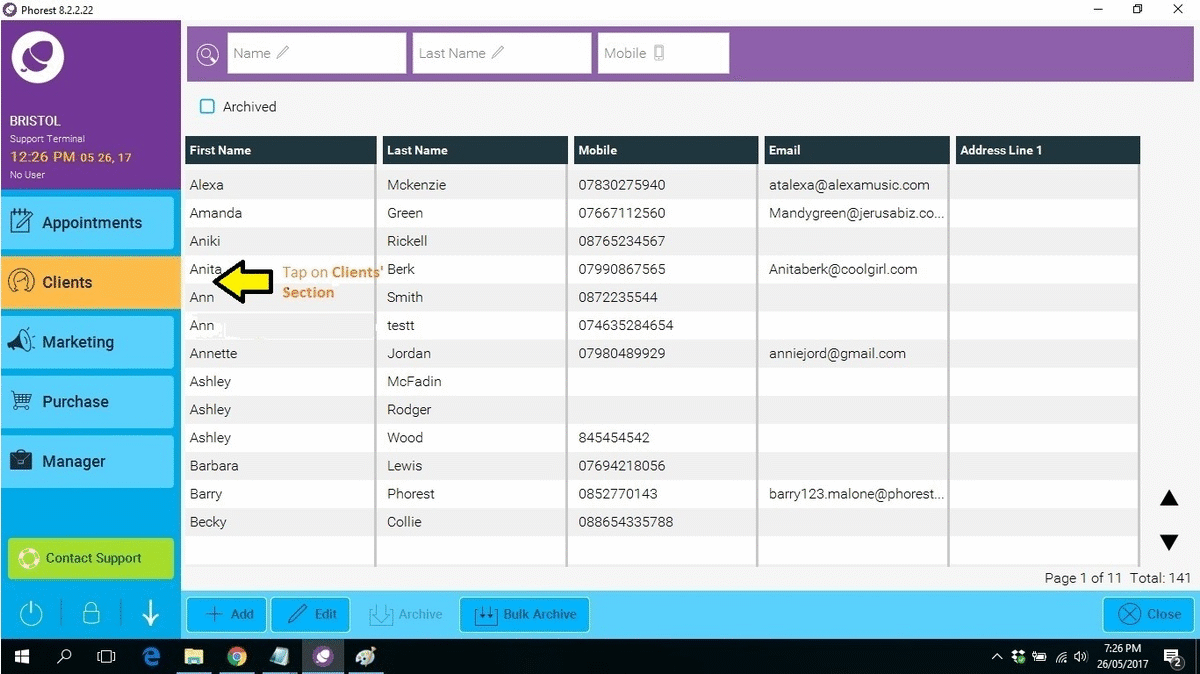The image size is (1200, 674).
Task: Select the client first name Barry
Action: pyautogui.click(x=206, y=493)
